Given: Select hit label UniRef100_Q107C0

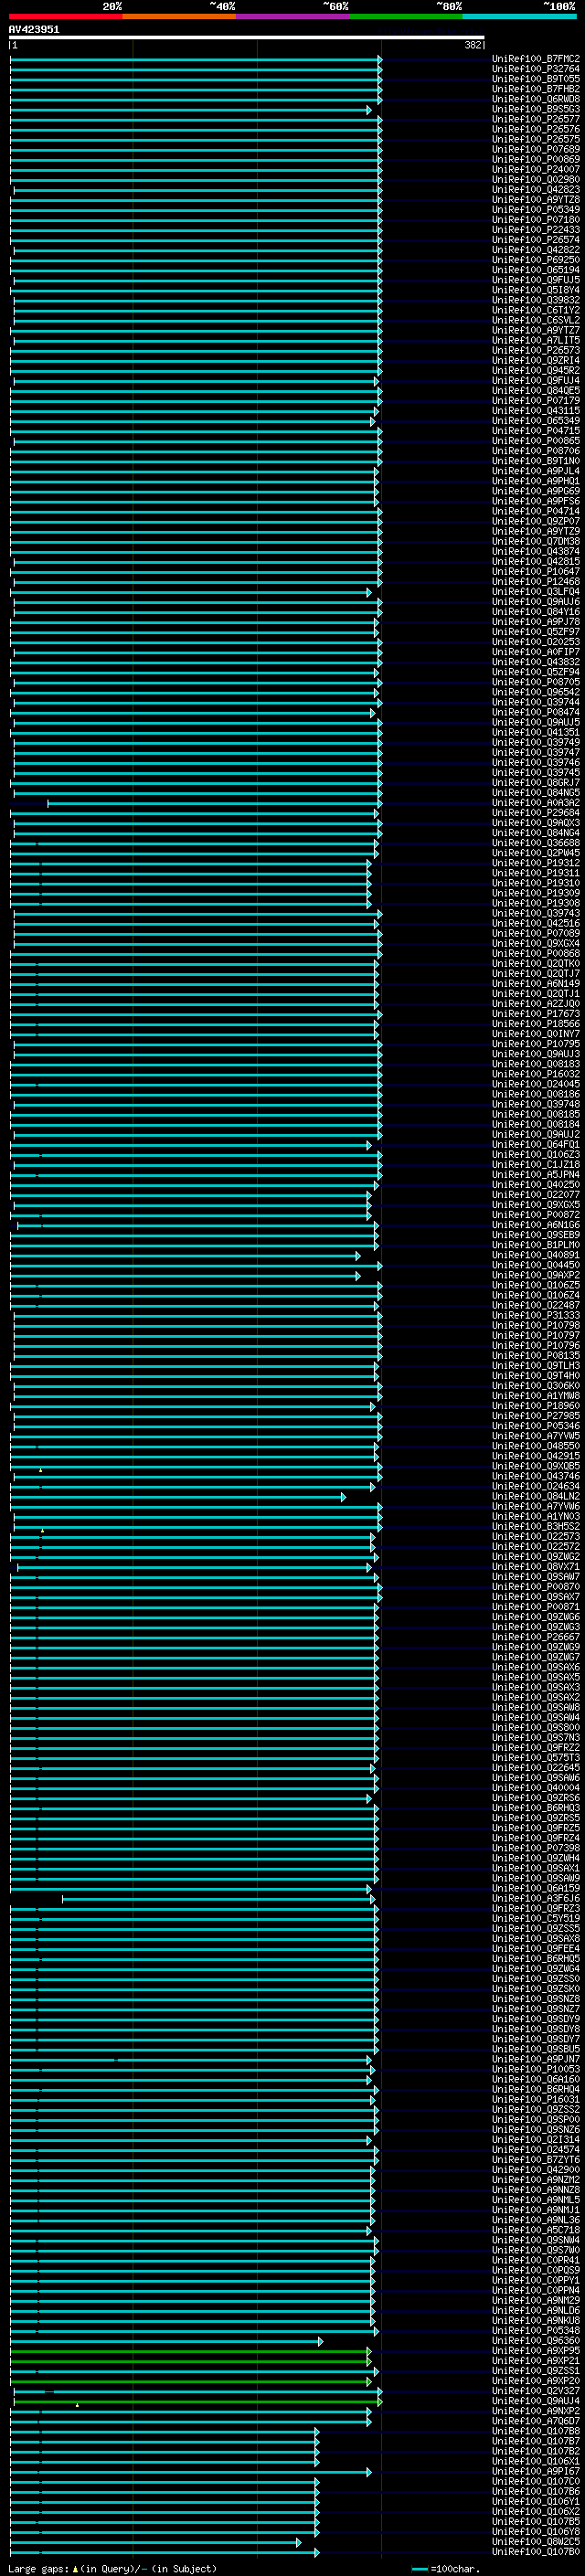Looking at the screenshot, I should (x=536, y=2481).
